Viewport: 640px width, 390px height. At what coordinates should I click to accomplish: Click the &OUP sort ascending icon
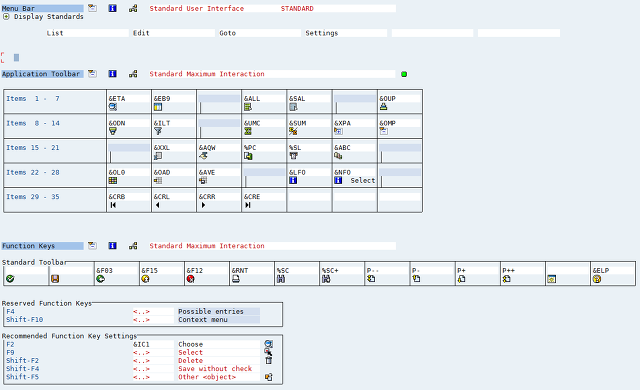[383, 107]
